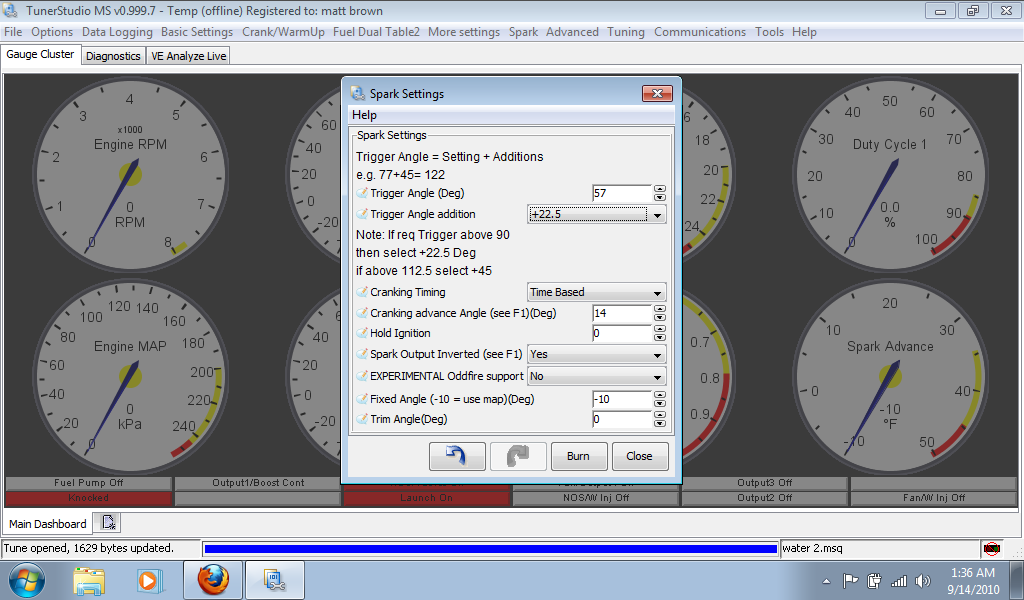Click the new dashboard page icon beside Main Dashboard
Viewport: 1024px width, 600px height.
106,522
